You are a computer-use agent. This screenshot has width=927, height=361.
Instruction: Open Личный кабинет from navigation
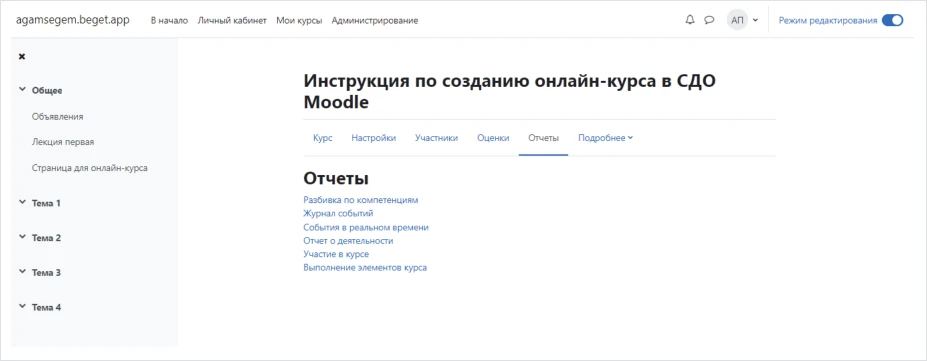[232, 21]
